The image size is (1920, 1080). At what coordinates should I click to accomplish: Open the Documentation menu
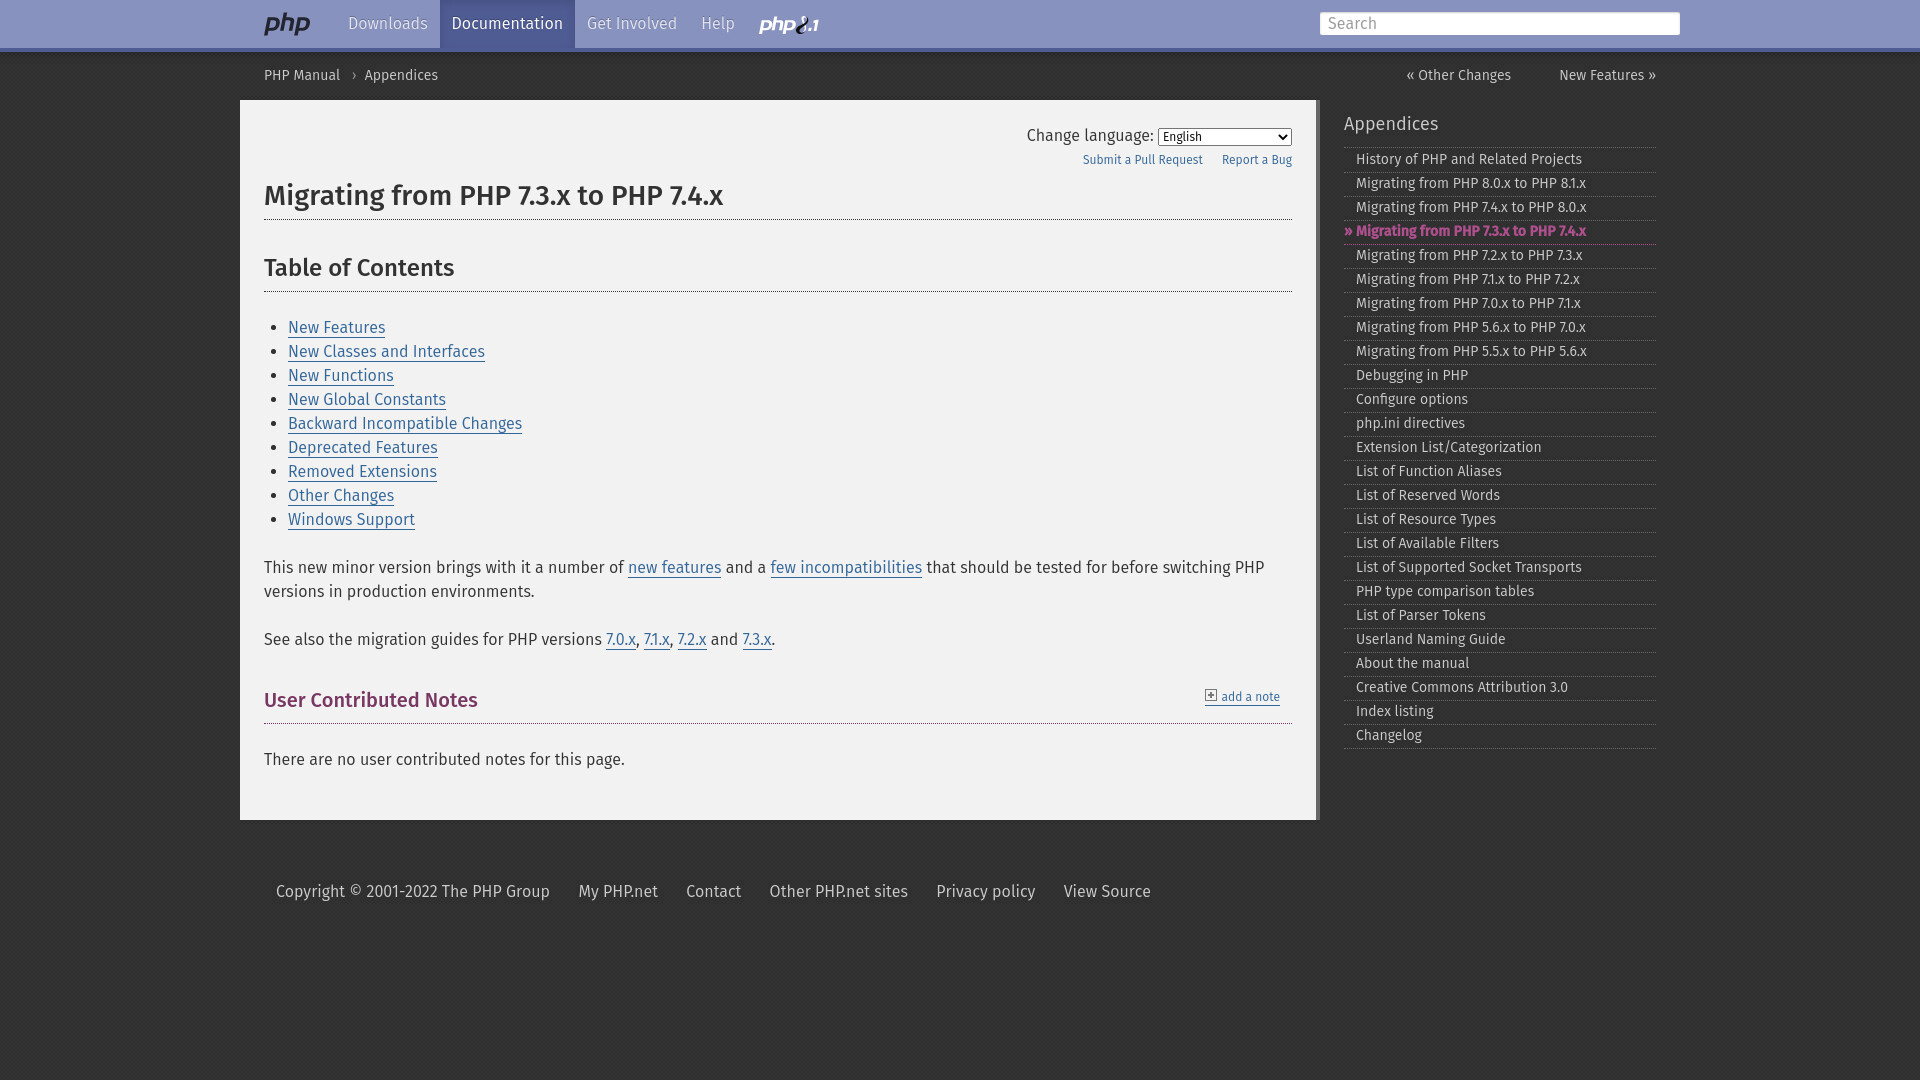tap(507, 24)
